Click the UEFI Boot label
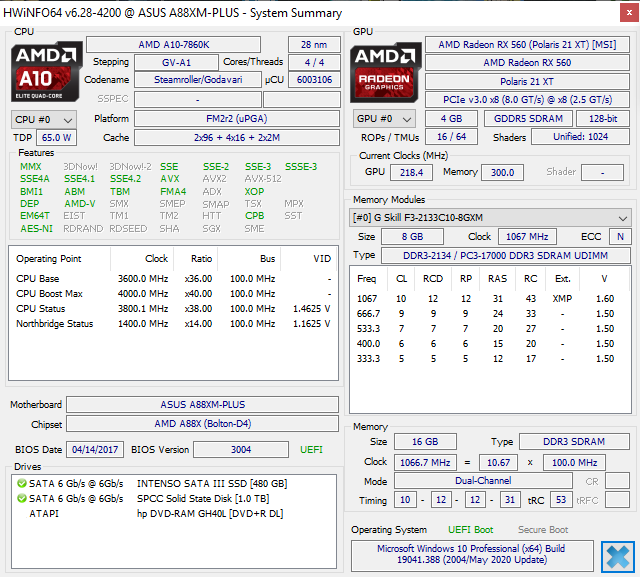 (470, 530)
